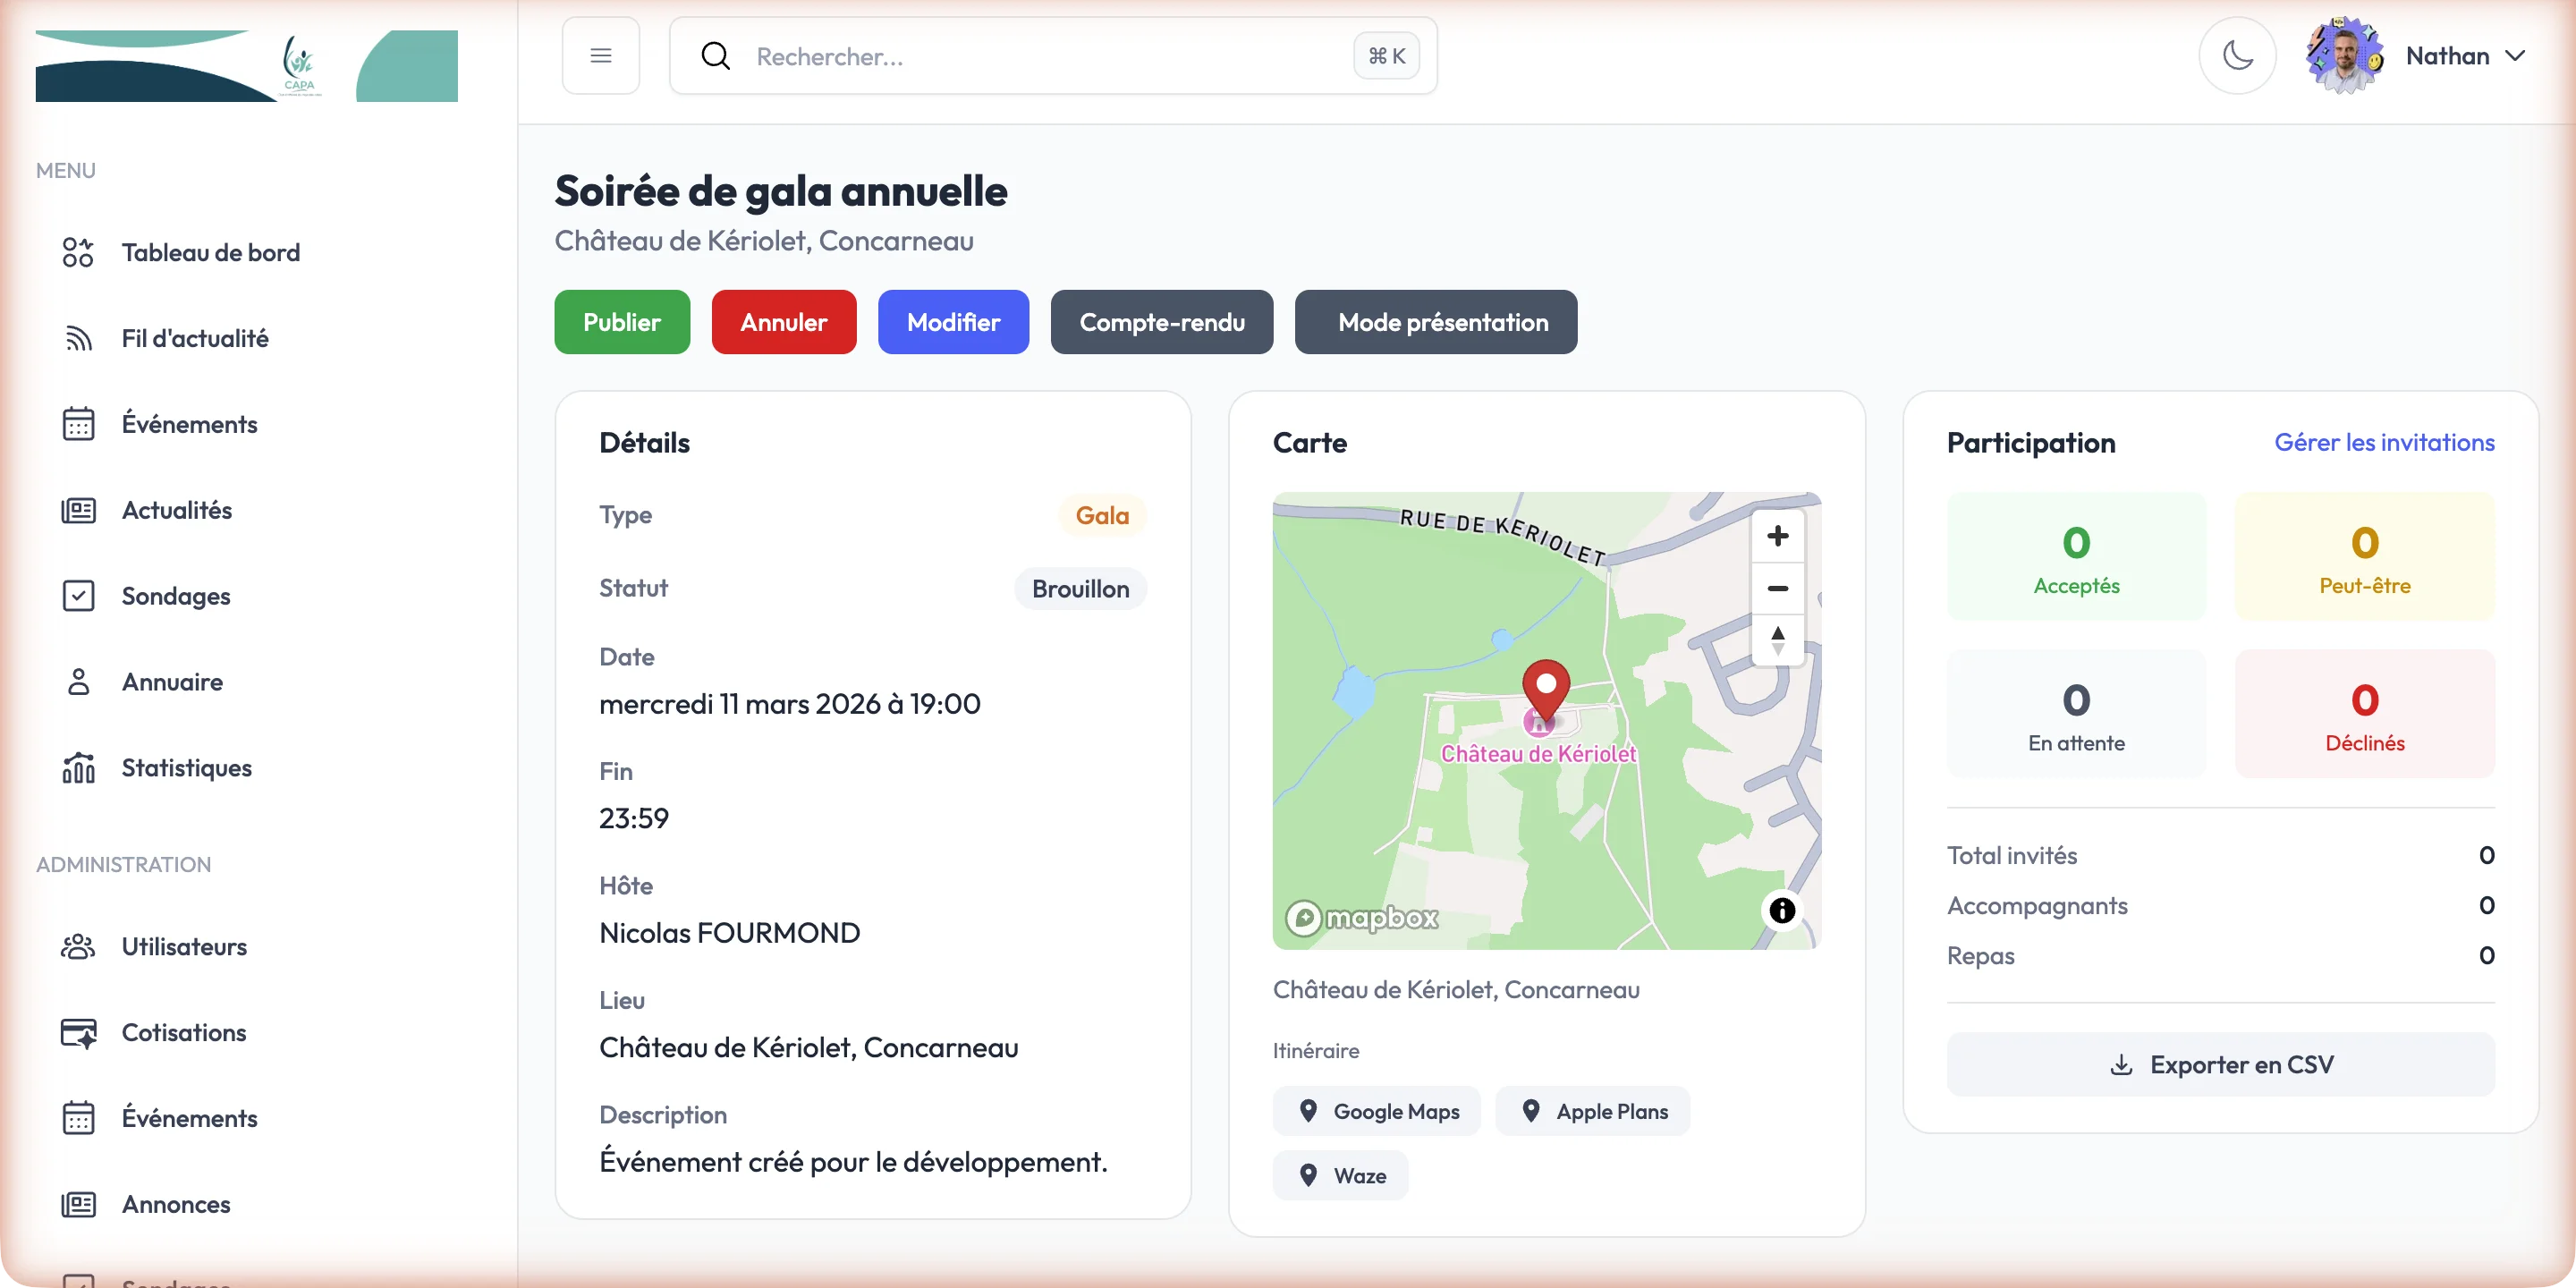Open the Gérer les invitations link
Viewport: 2576px width, 1288px height.
pos(2383,442)
